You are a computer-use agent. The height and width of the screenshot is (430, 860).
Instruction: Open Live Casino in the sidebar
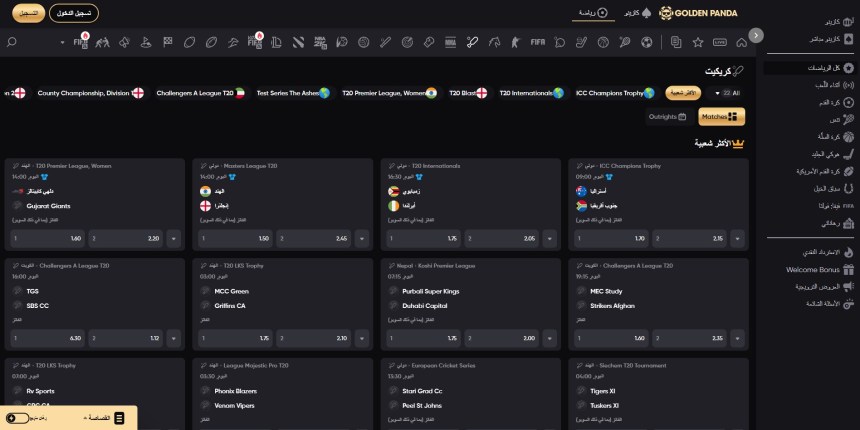point(832,39)
